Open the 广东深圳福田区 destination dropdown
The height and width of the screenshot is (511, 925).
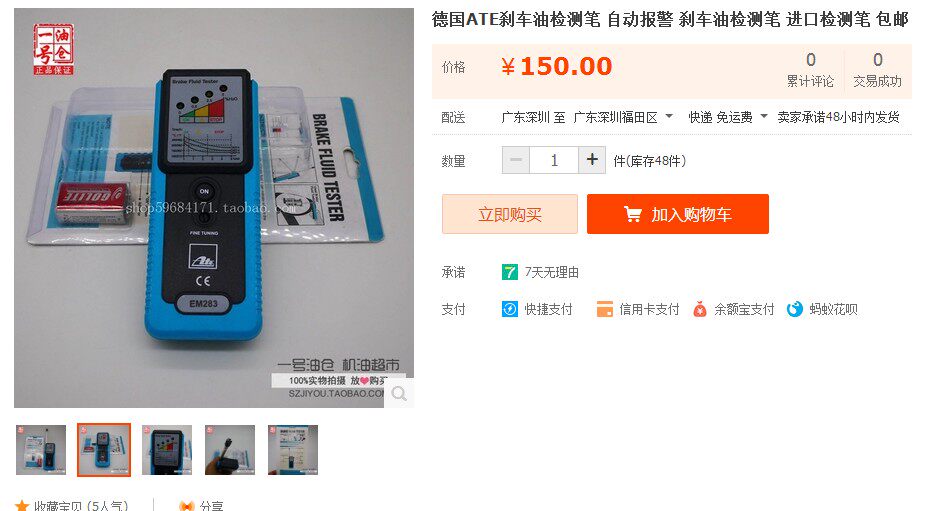623,117
